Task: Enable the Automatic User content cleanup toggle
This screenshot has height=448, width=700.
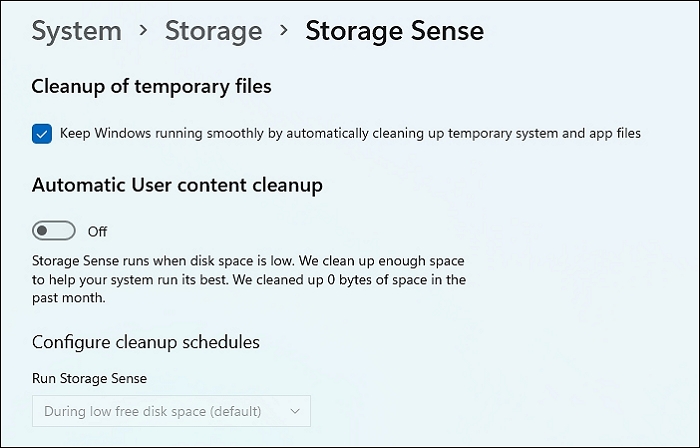Action: 54,231
